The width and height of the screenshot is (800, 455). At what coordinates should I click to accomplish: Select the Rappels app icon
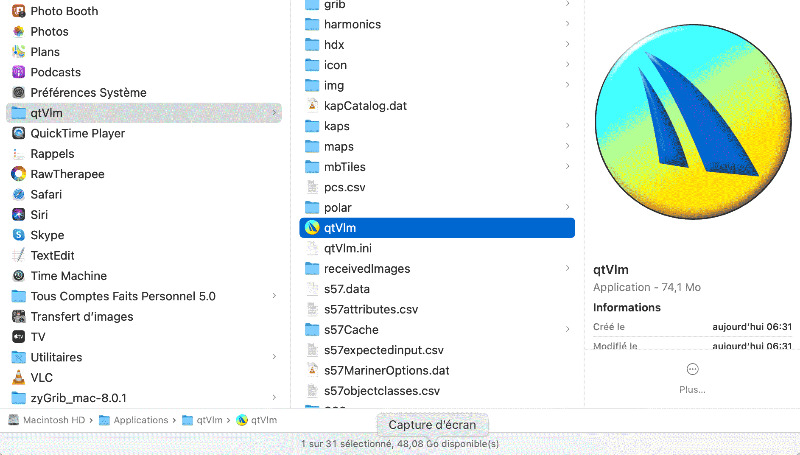[18, 154]
